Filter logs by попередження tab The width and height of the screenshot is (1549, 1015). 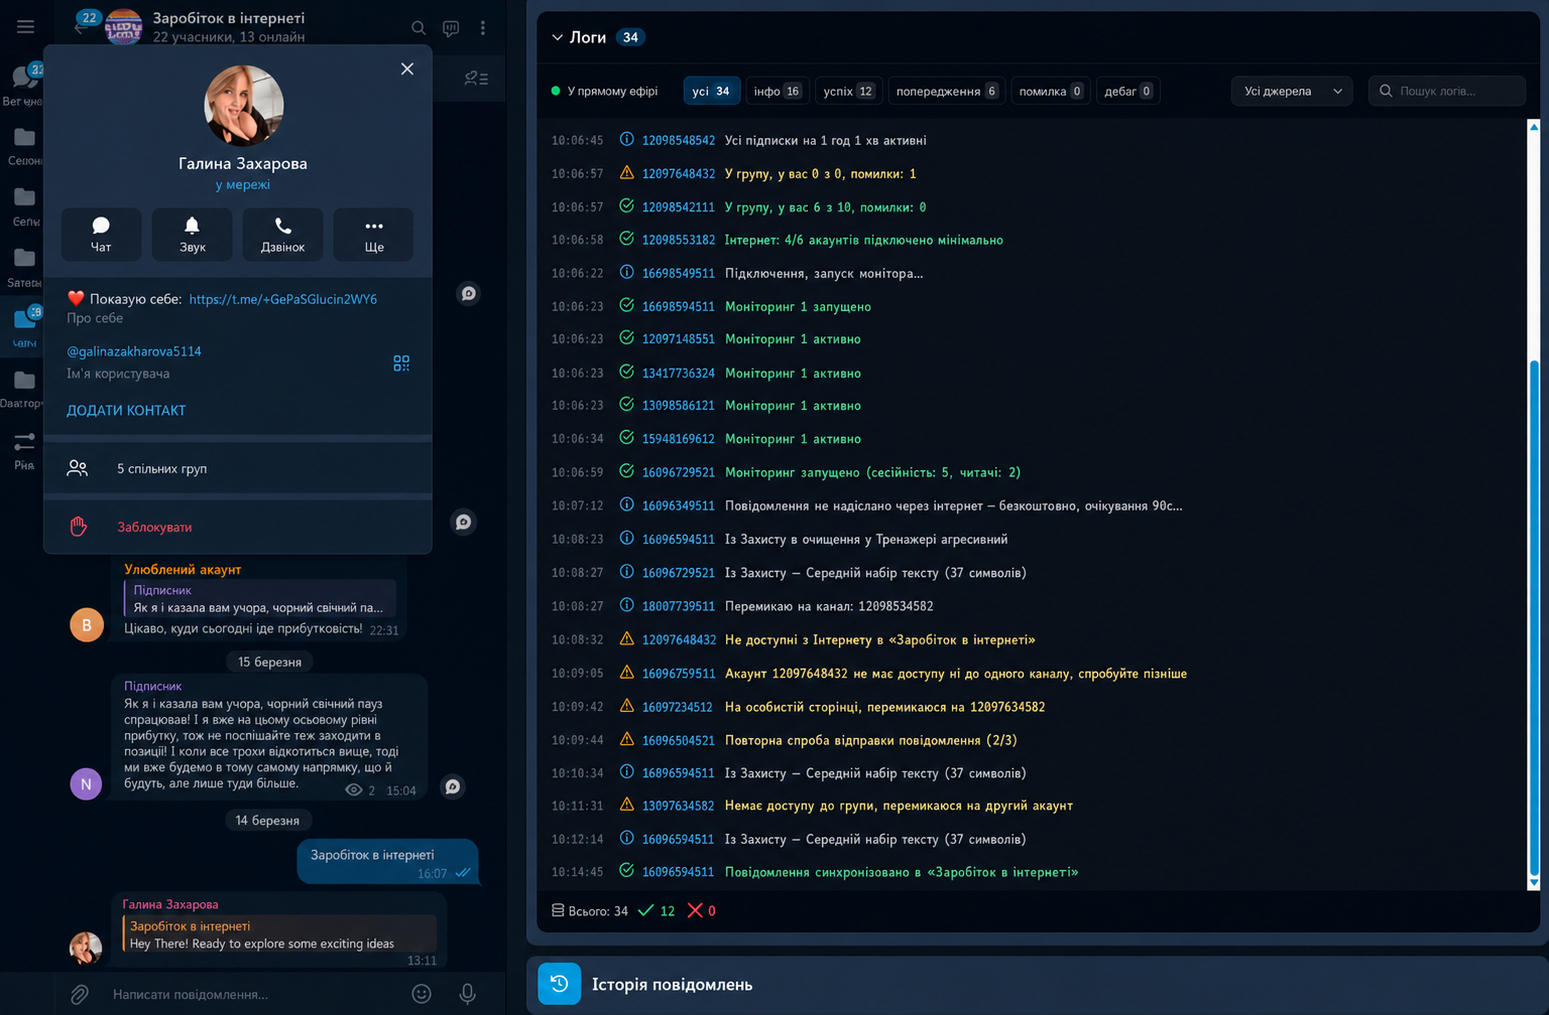tap(946, 91)
